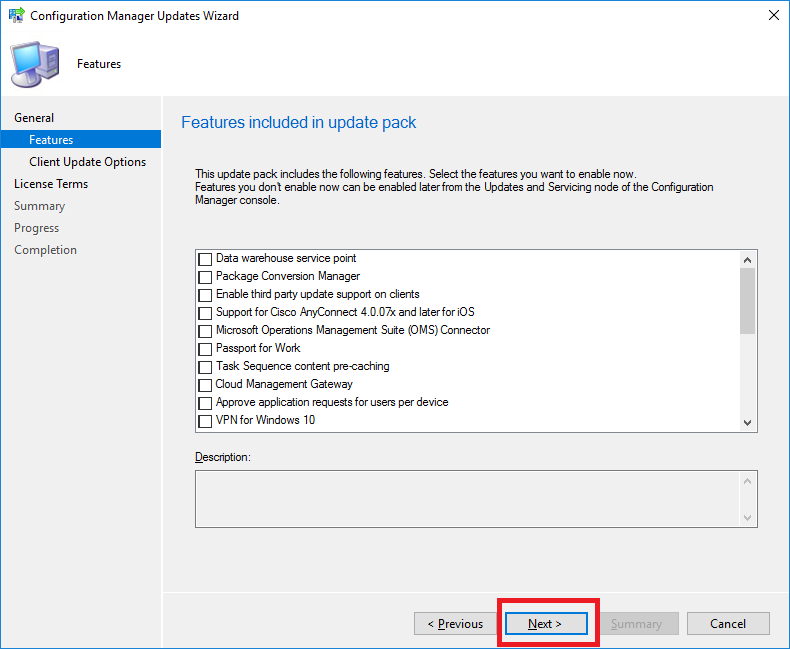Close the Configuration Manager Updates Wizard
The width and height of the screenshot is (790, 649).
[773, 15]
